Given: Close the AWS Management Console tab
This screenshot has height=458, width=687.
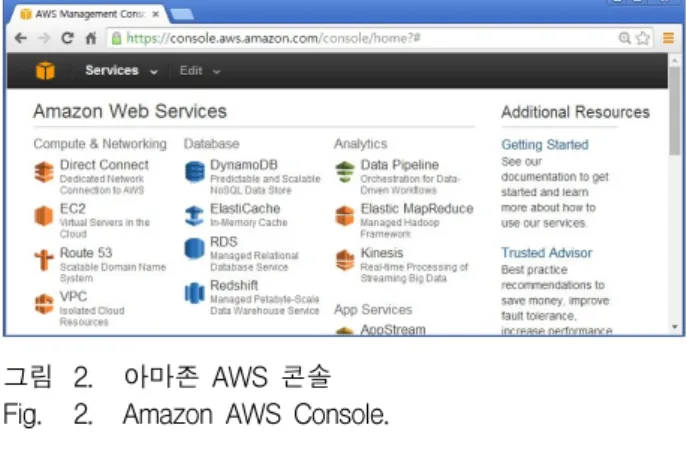Looking at the screenshot, I should click(156, 14).
